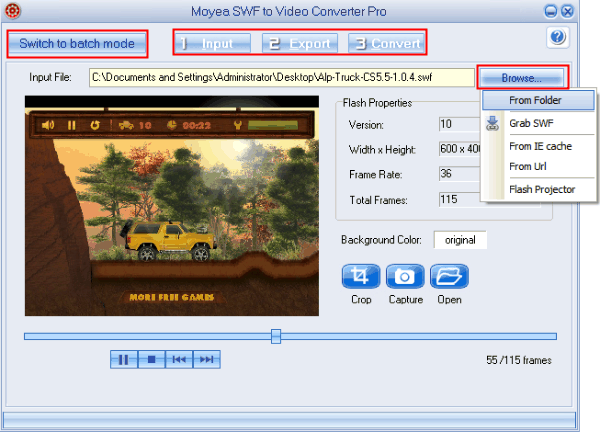Mute sound icon in the game preview
This screenshot has width=600, height=432.
(x=48, y=125)
